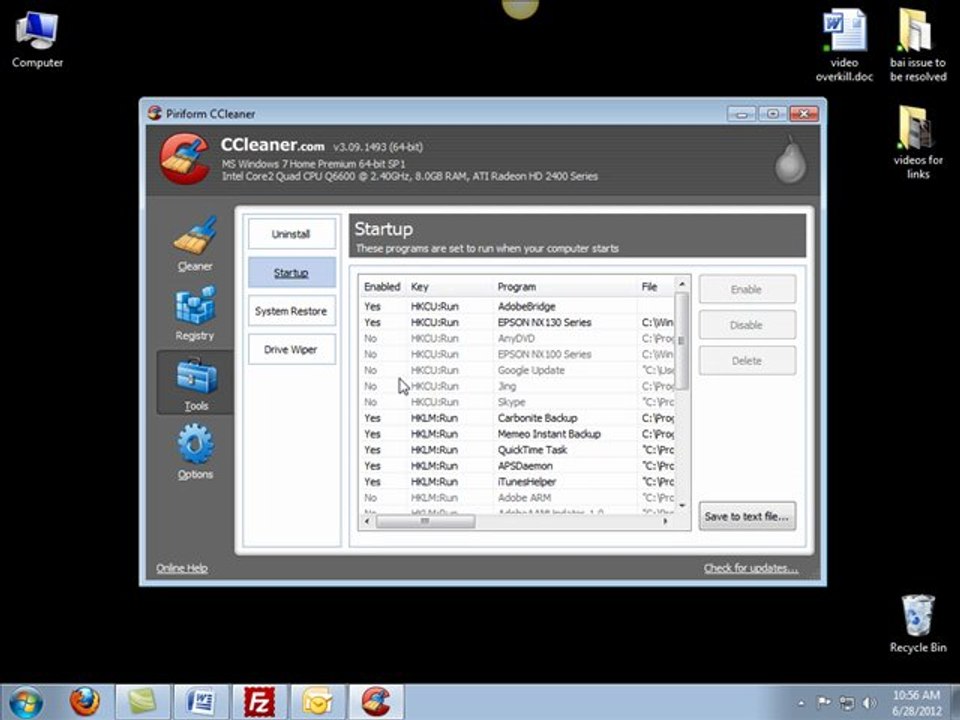Click the network tray icon
Screen dimensions: 960x720
tap(847, 703)
